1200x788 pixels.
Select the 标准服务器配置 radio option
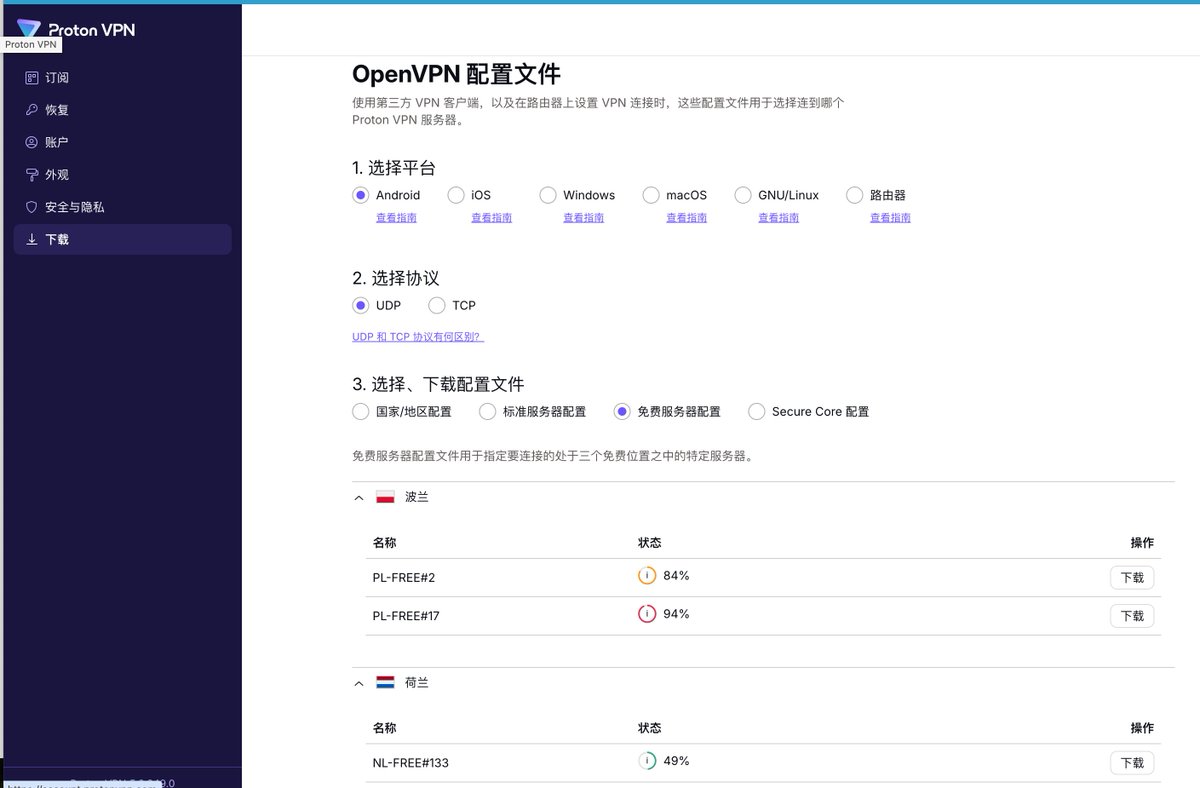[488, 411]
